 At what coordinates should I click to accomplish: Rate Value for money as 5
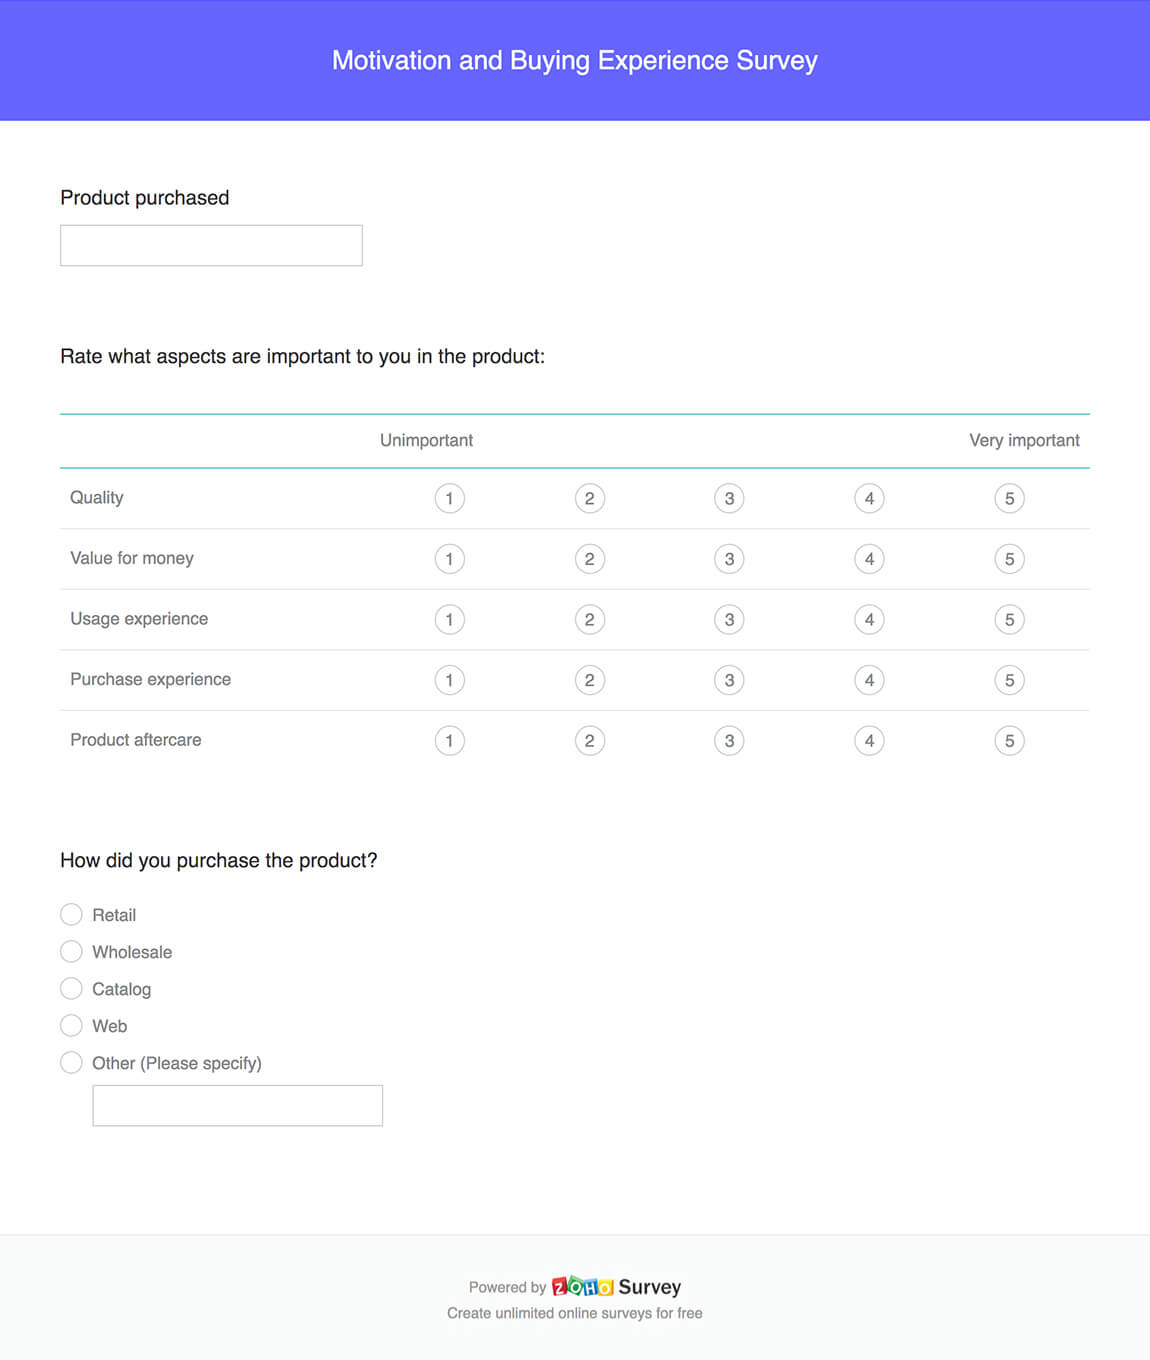[x=1009, y=559]
